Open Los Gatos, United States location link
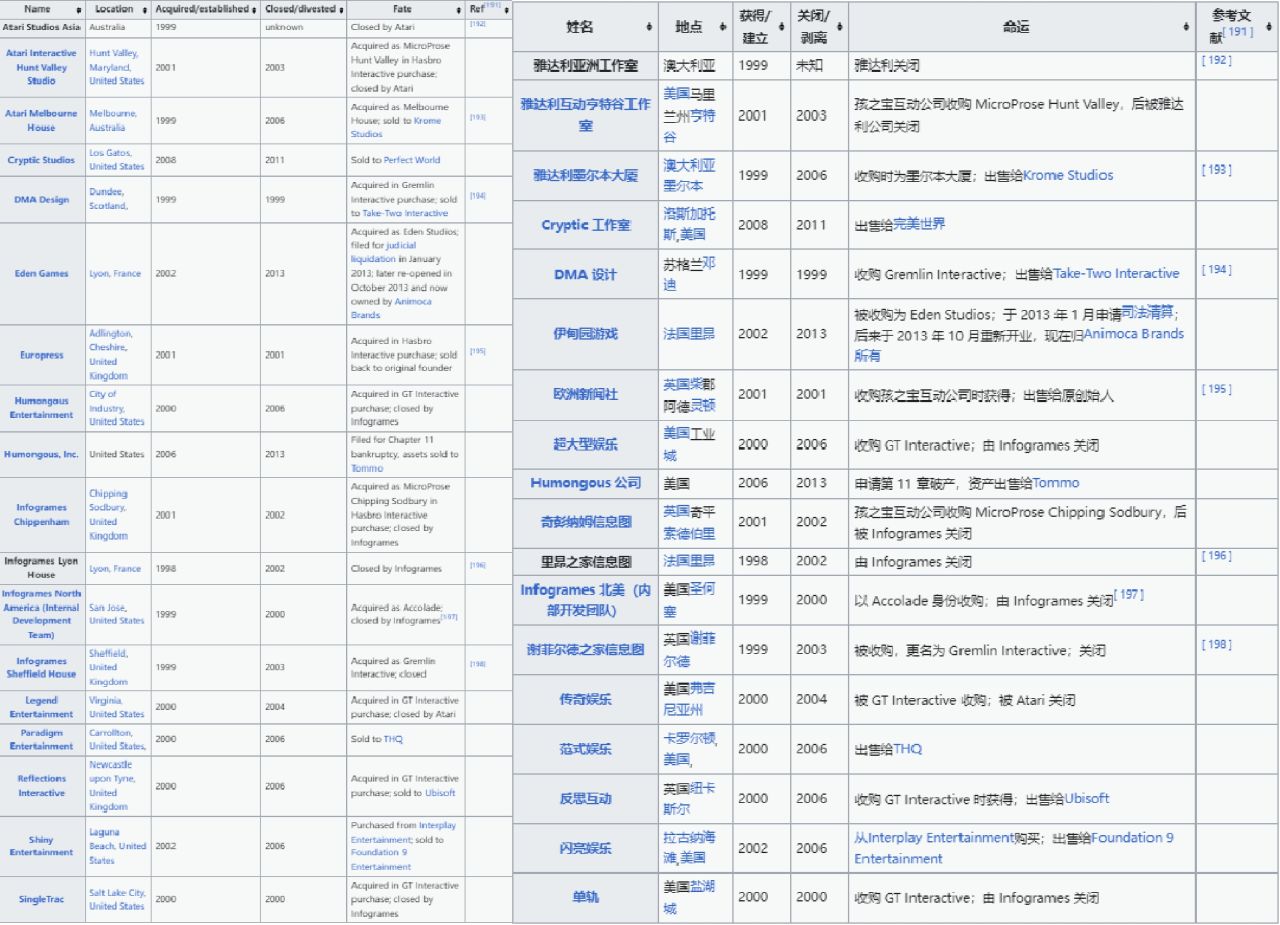 pyautogui.click(x=116, y=160)
